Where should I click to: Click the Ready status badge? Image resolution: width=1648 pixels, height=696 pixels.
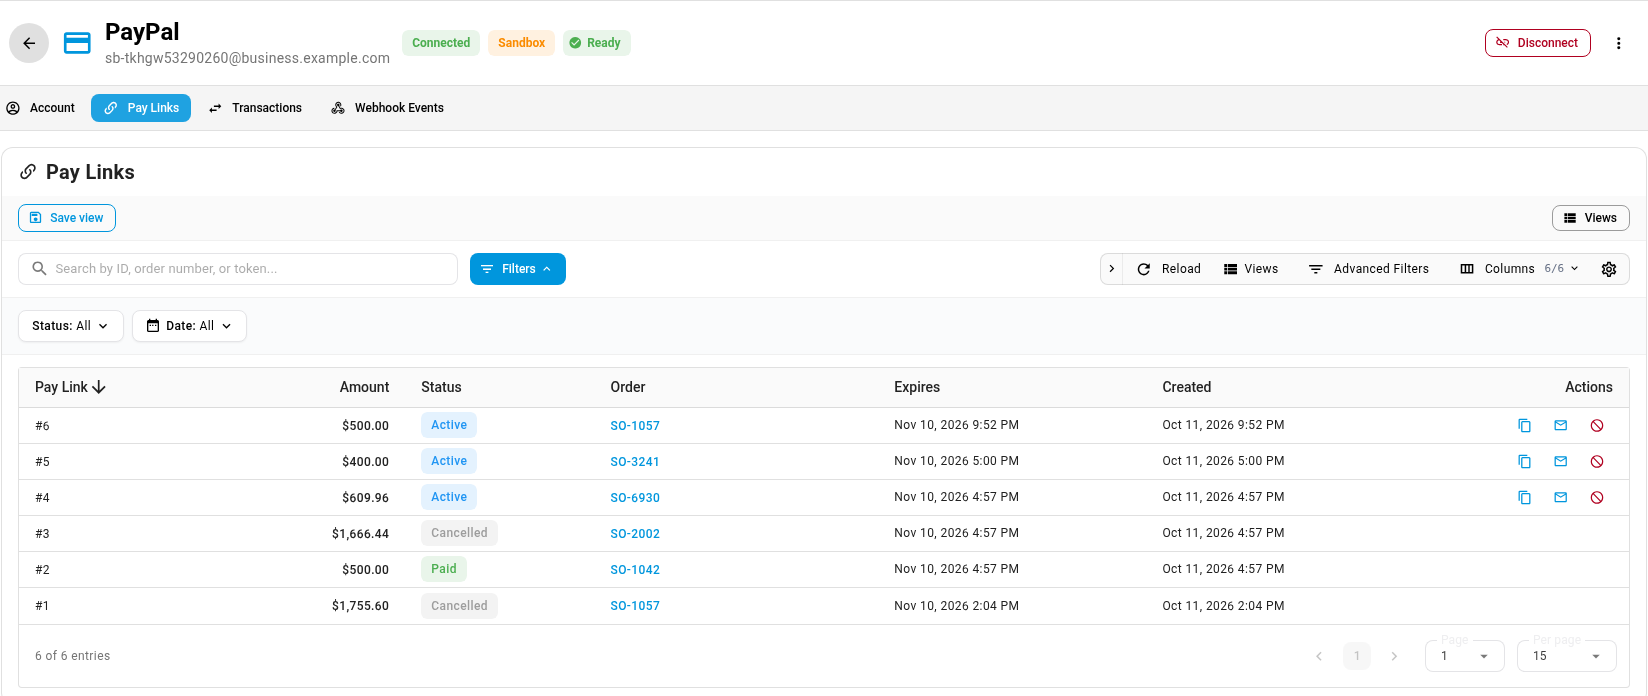[x=596, y=43]
